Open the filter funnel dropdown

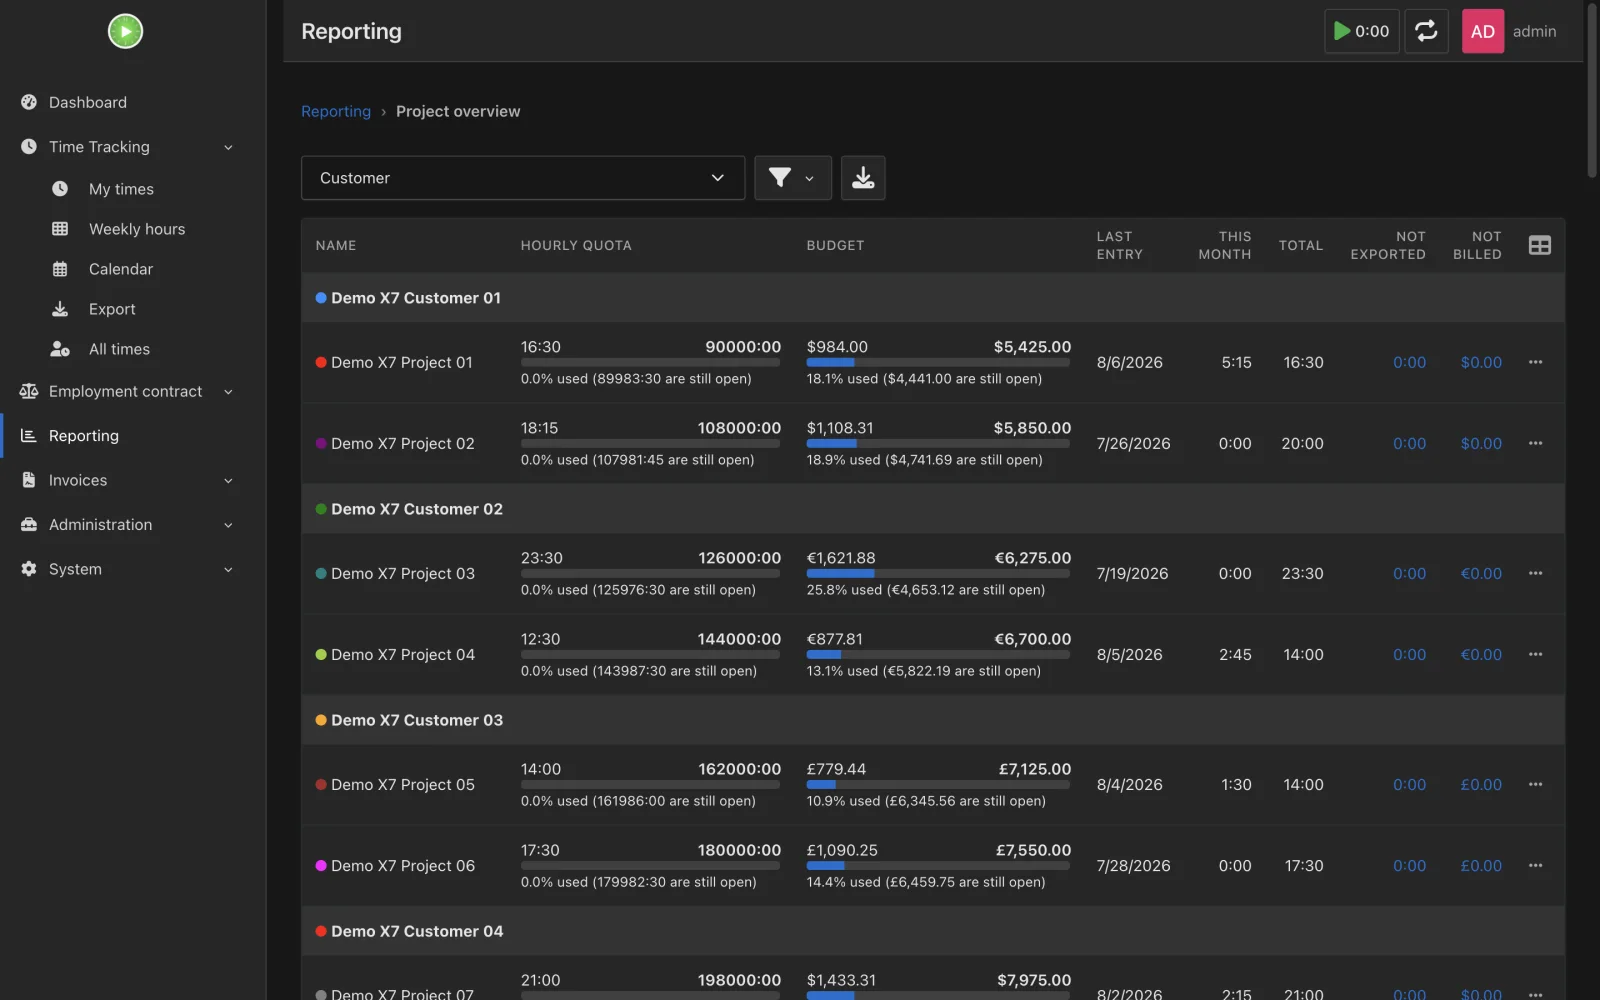(x=792, y=178)
